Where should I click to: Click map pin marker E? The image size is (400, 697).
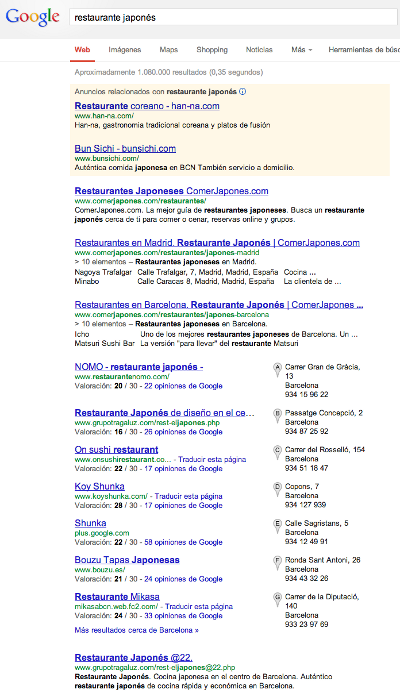point(278,525)
